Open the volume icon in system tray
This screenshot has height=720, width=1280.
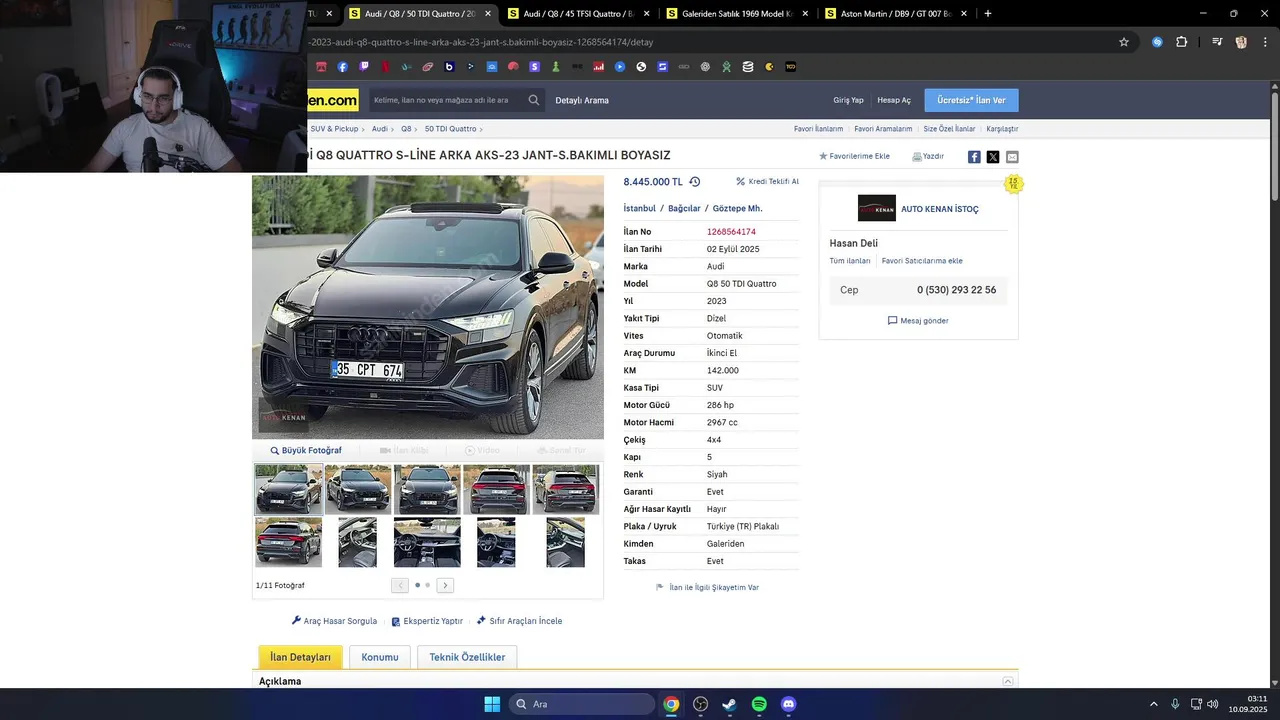pos(1213,704)
